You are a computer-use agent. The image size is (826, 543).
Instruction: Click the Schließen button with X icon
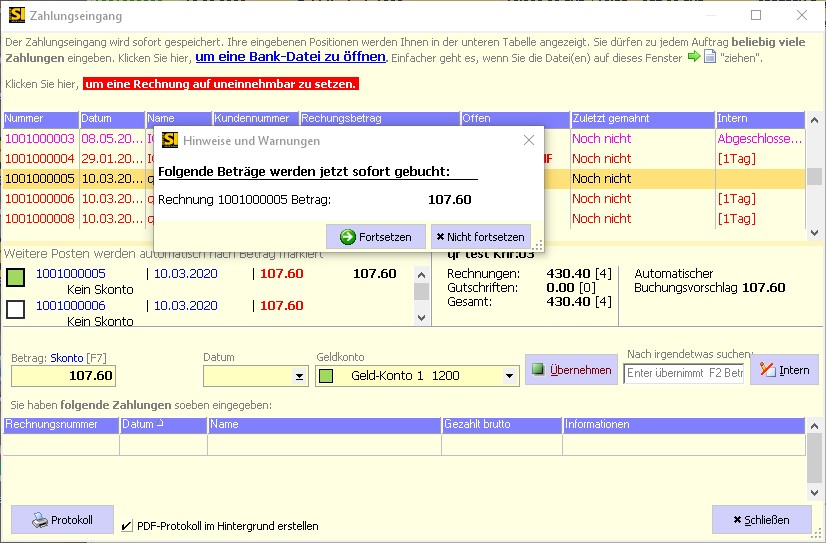click(x=761, y=520)
